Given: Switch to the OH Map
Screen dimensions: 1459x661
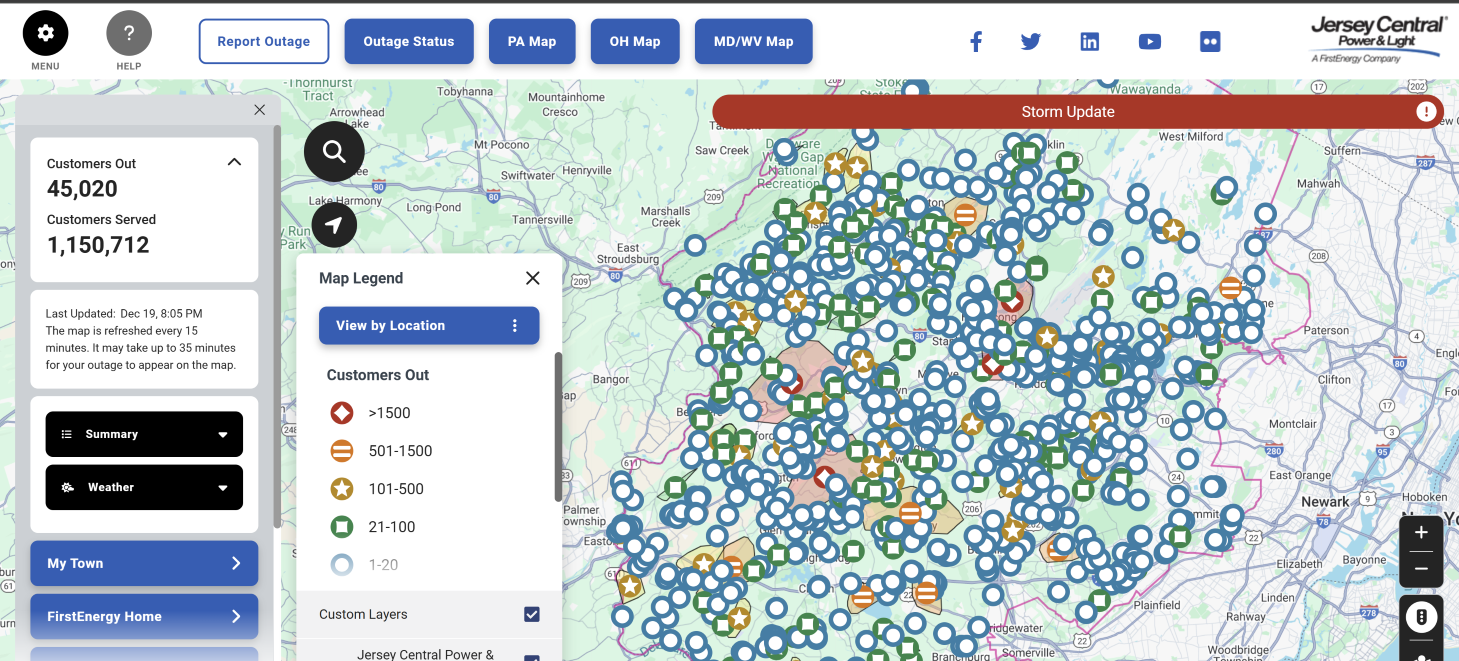Looking at the screenshot, I should (x=635, y=41).
